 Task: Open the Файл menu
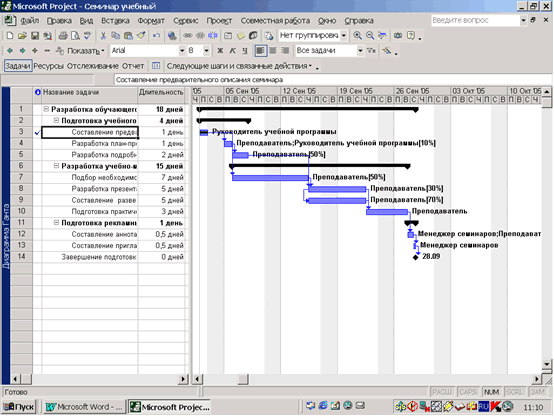(30, 20)
